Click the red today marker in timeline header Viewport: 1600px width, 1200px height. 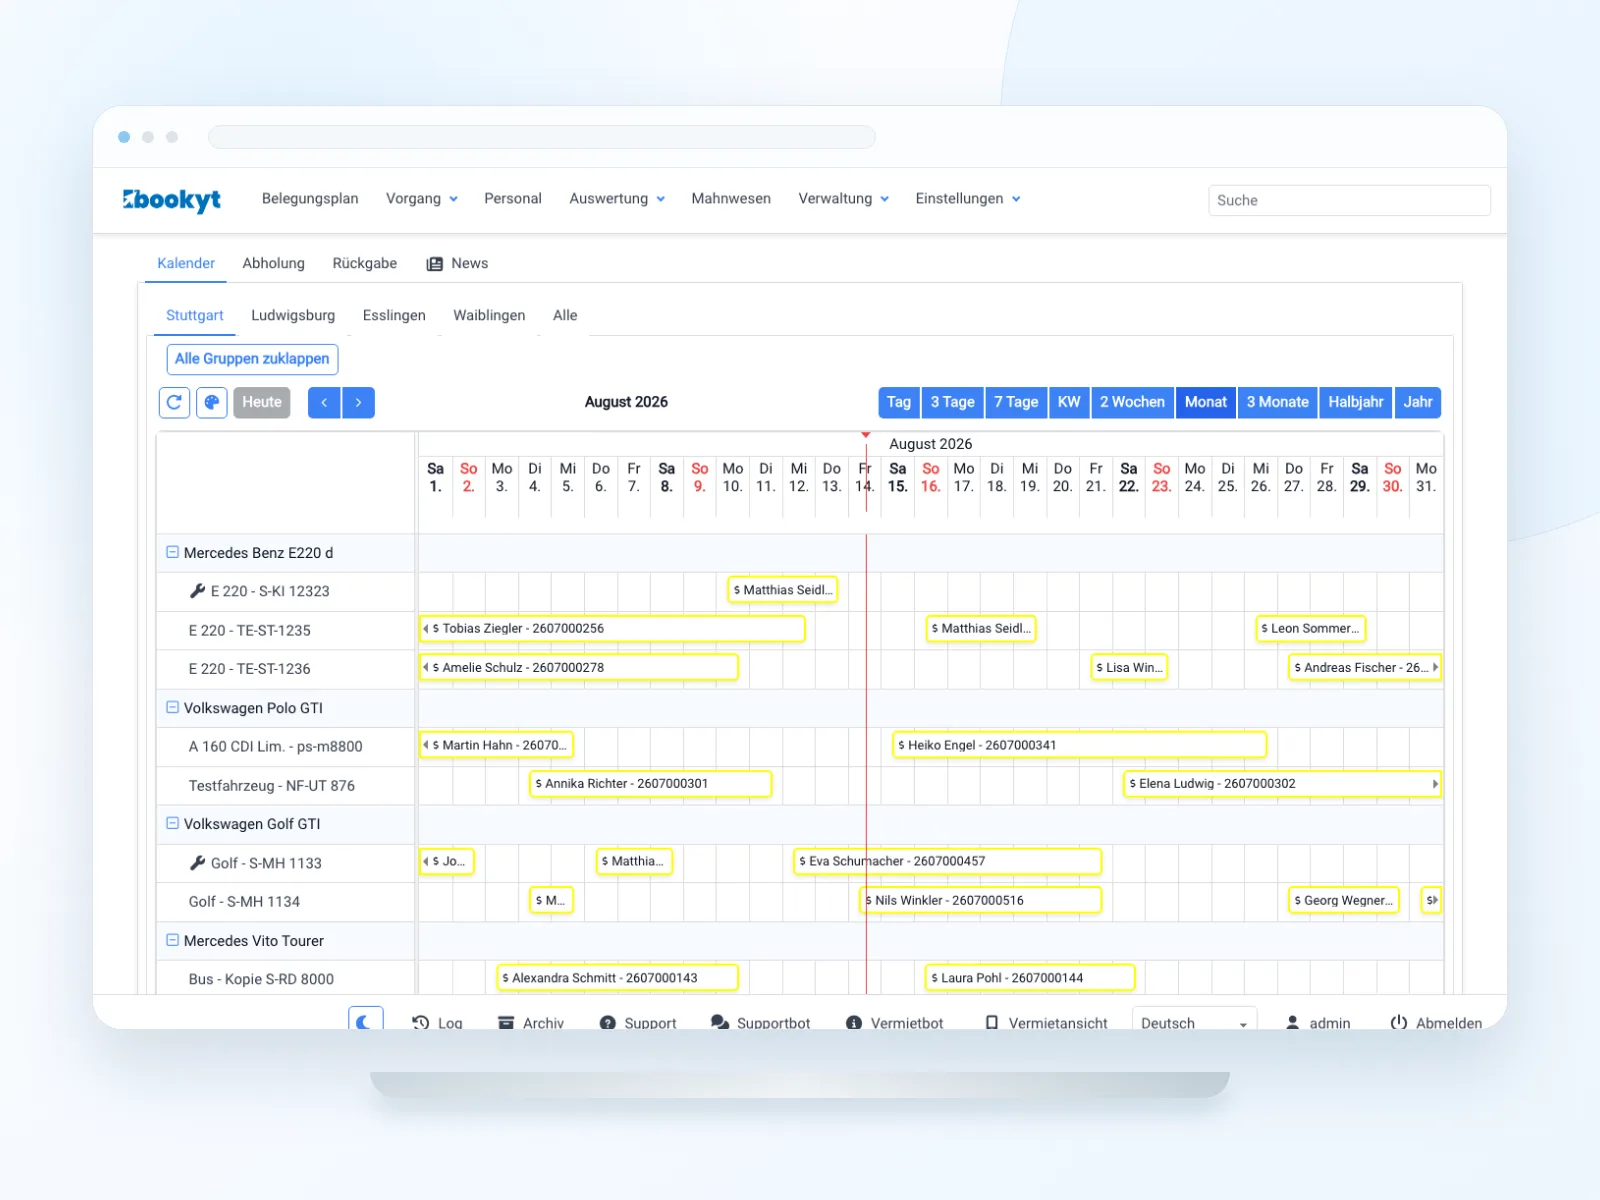click(x=866, y=435)
